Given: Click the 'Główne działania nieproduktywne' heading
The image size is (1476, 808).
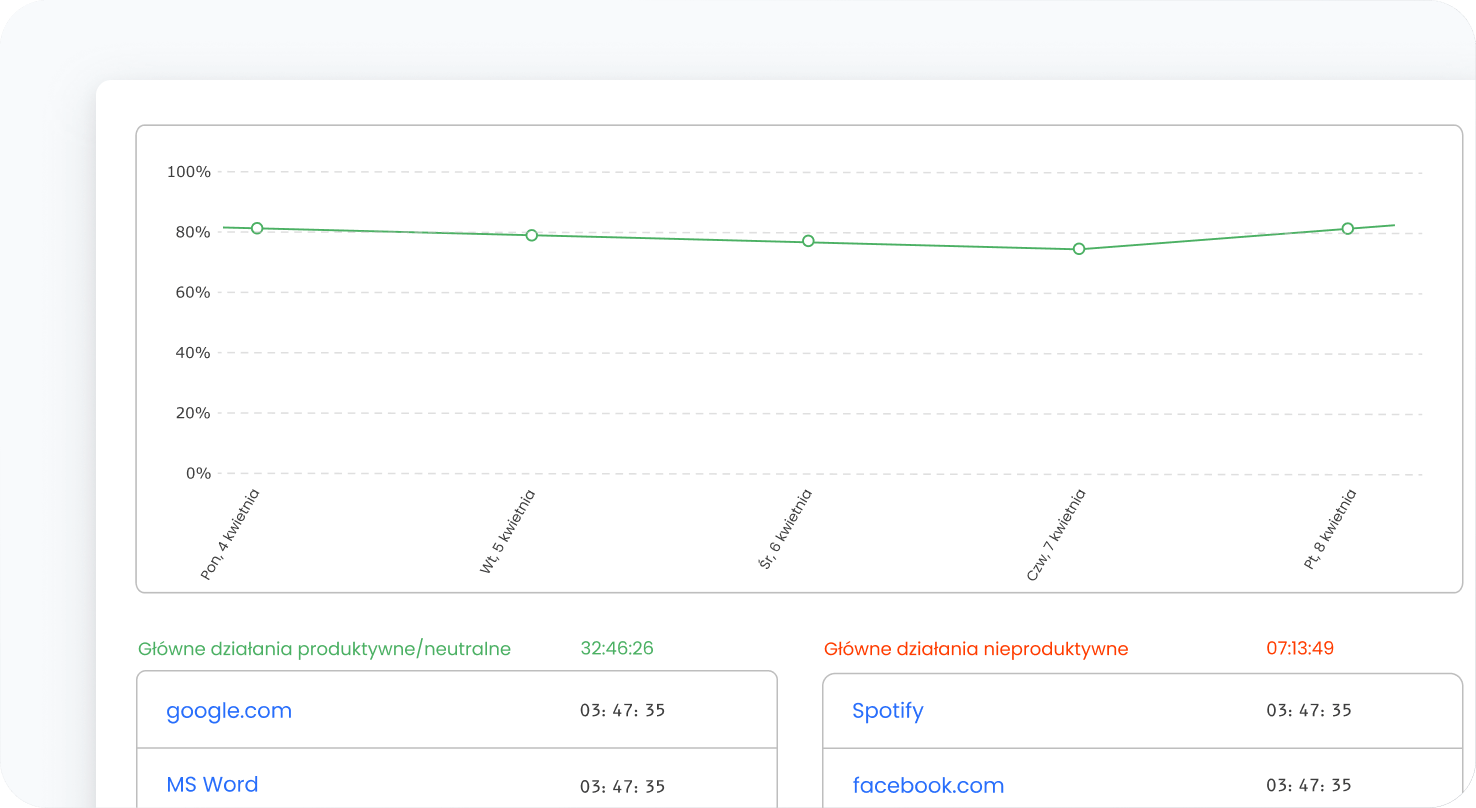Looking at the screenshot, I should [976, 649].
